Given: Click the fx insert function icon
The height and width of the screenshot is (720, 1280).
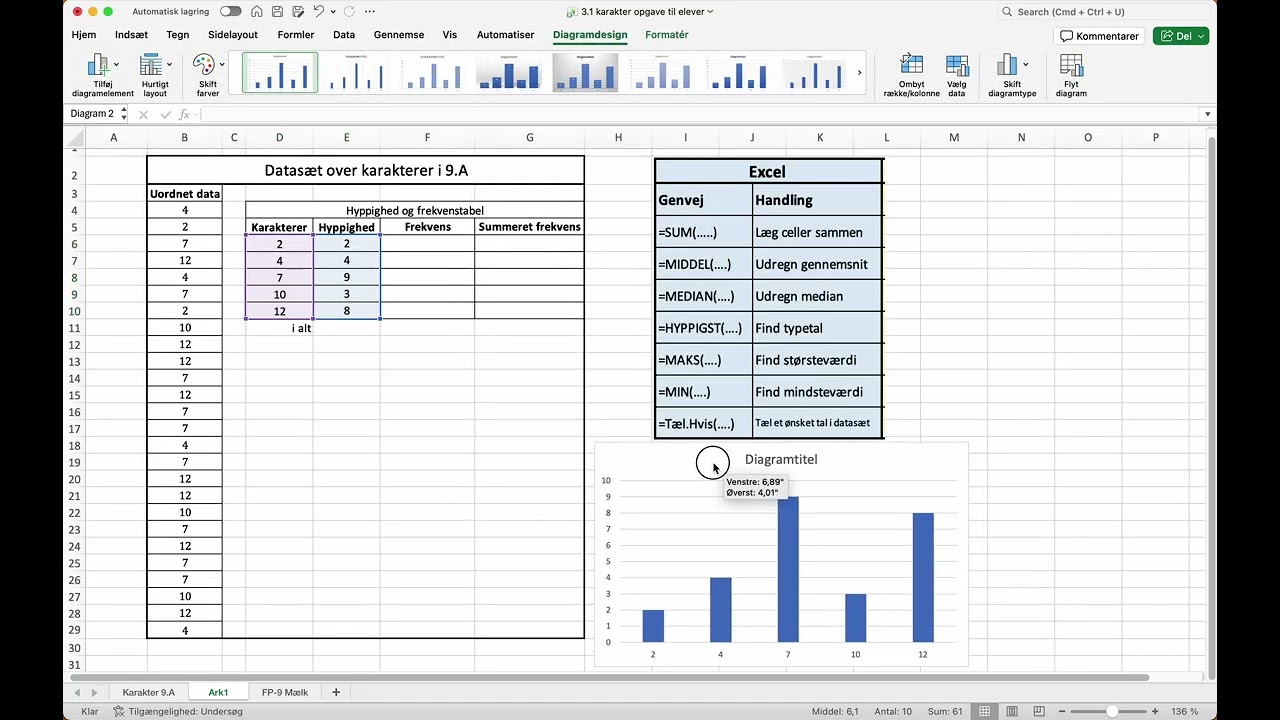Looking at the screenshot, I should coord(185,115).
